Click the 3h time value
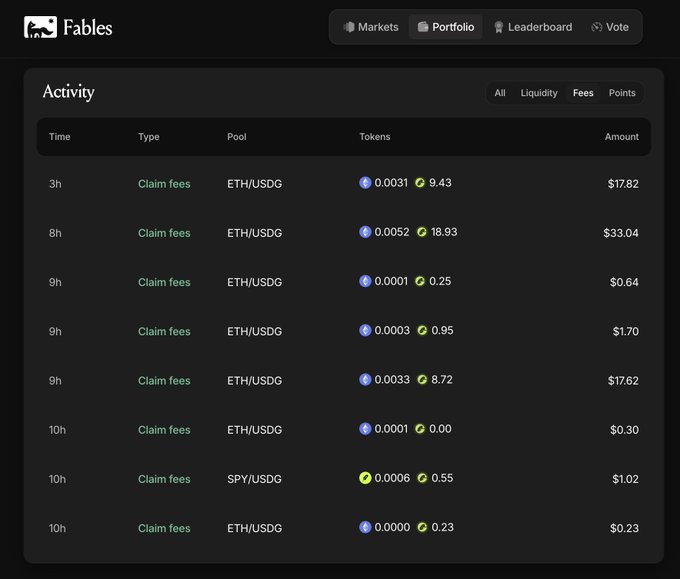This screenshot has height=579, width=680. 55,184
